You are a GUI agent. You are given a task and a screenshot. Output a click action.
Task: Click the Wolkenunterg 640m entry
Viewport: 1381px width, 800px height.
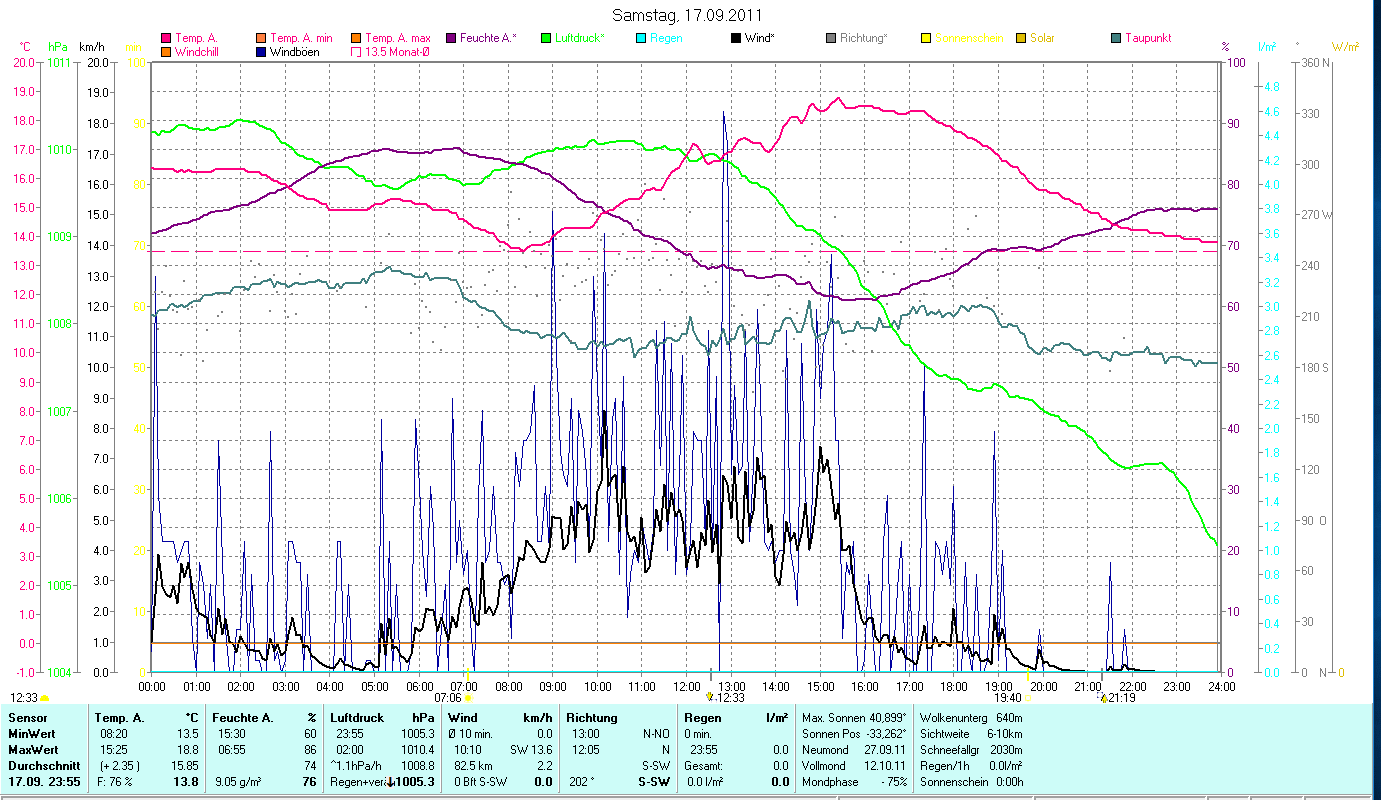[x=970, y=718]
